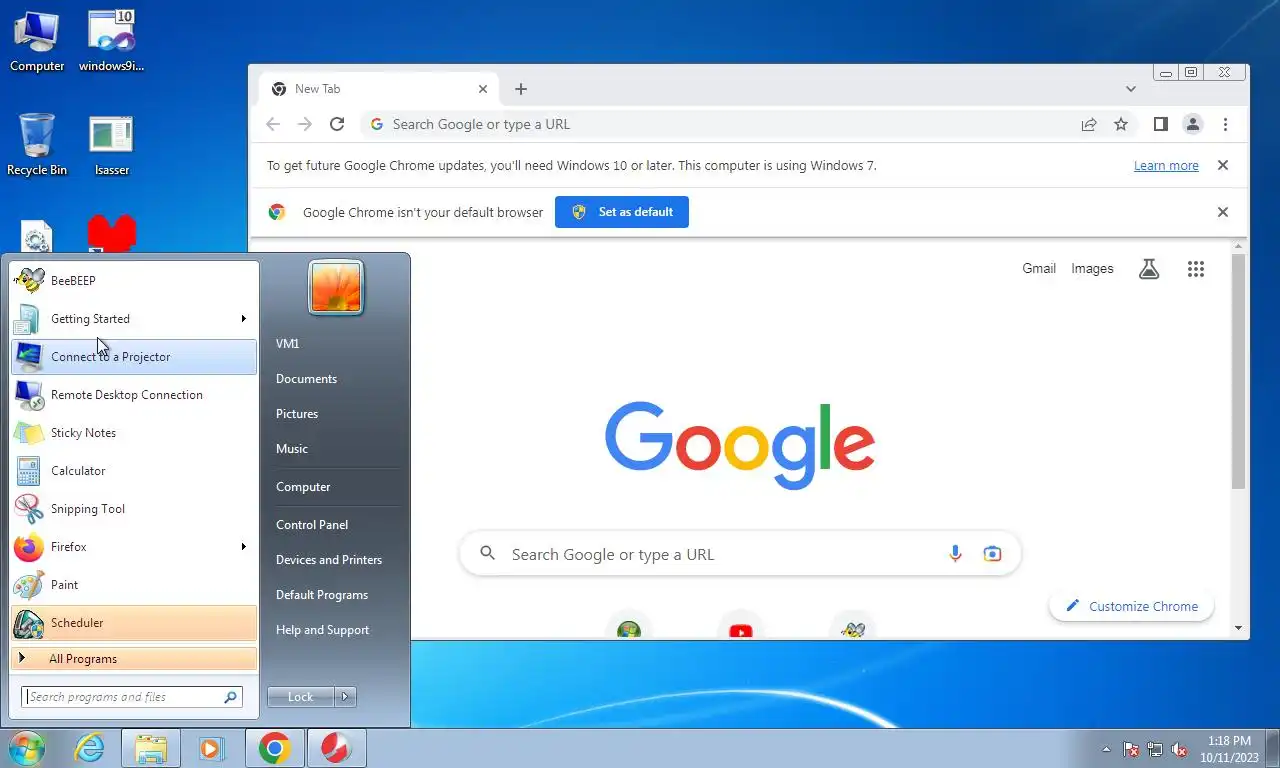The width and height of the screenshot is (1280, 768).
Task: Open Default Programs
Action: coord(322,595)
